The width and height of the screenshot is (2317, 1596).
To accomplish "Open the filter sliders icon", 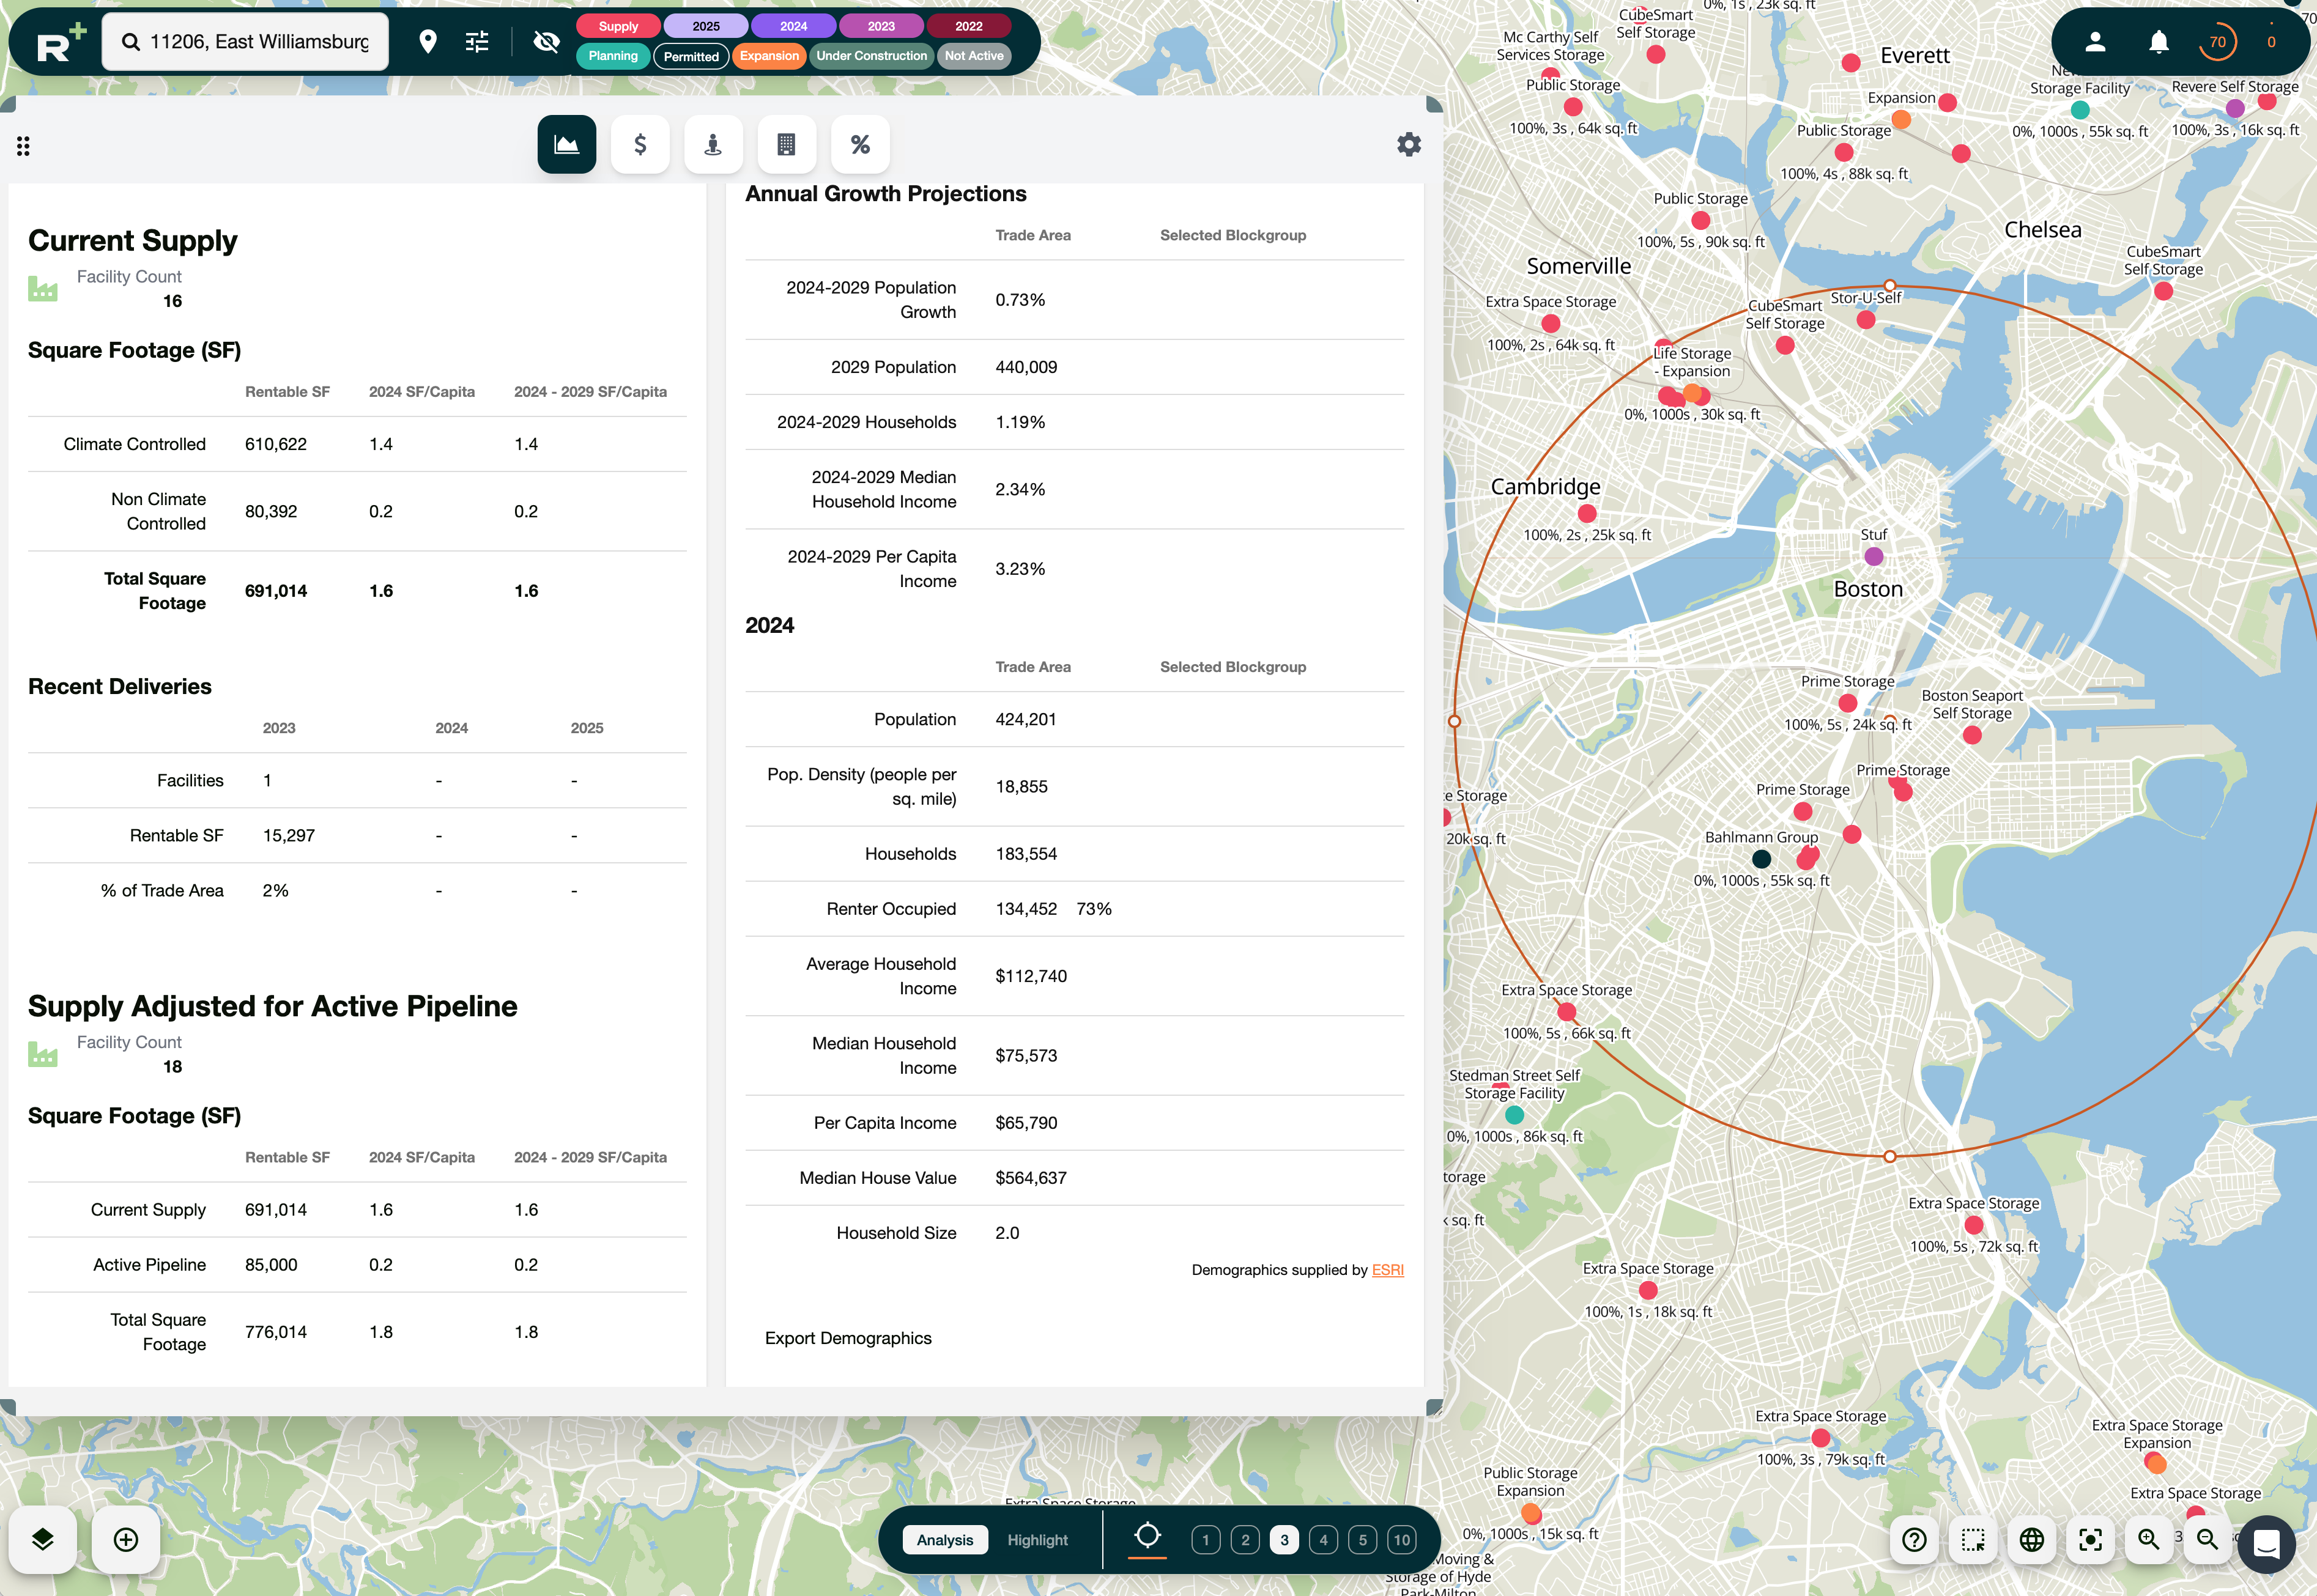I will (x=477, y=41).
